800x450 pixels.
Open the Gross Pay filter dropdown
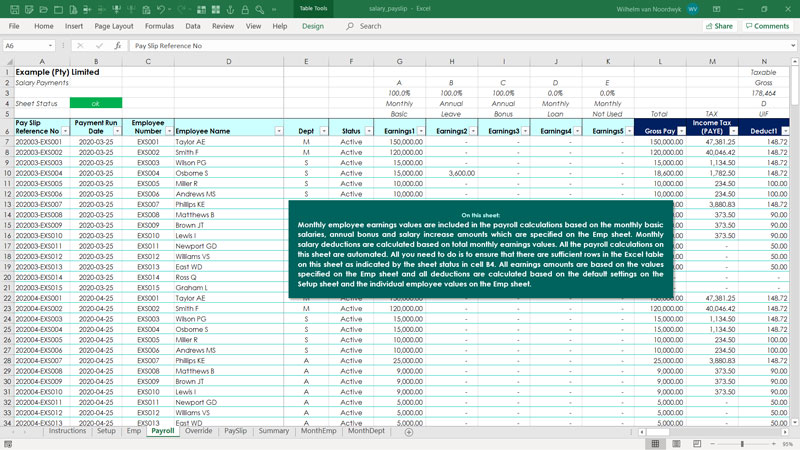[x=681, y=131]
